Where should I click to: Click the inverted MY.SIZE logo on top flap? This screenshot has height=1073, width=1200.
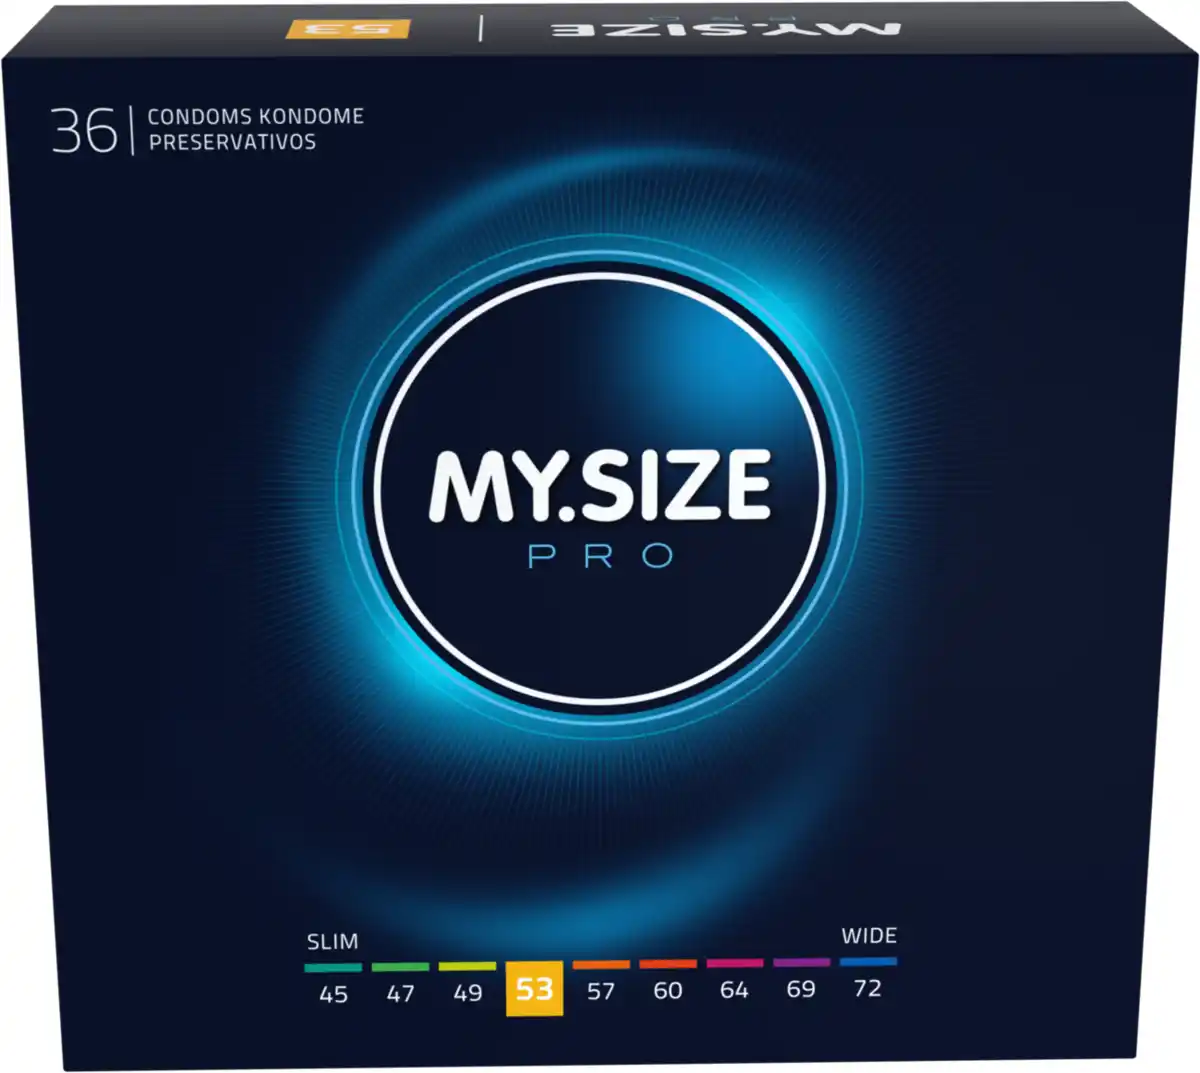pyautogui.click(x=724, y=27)
